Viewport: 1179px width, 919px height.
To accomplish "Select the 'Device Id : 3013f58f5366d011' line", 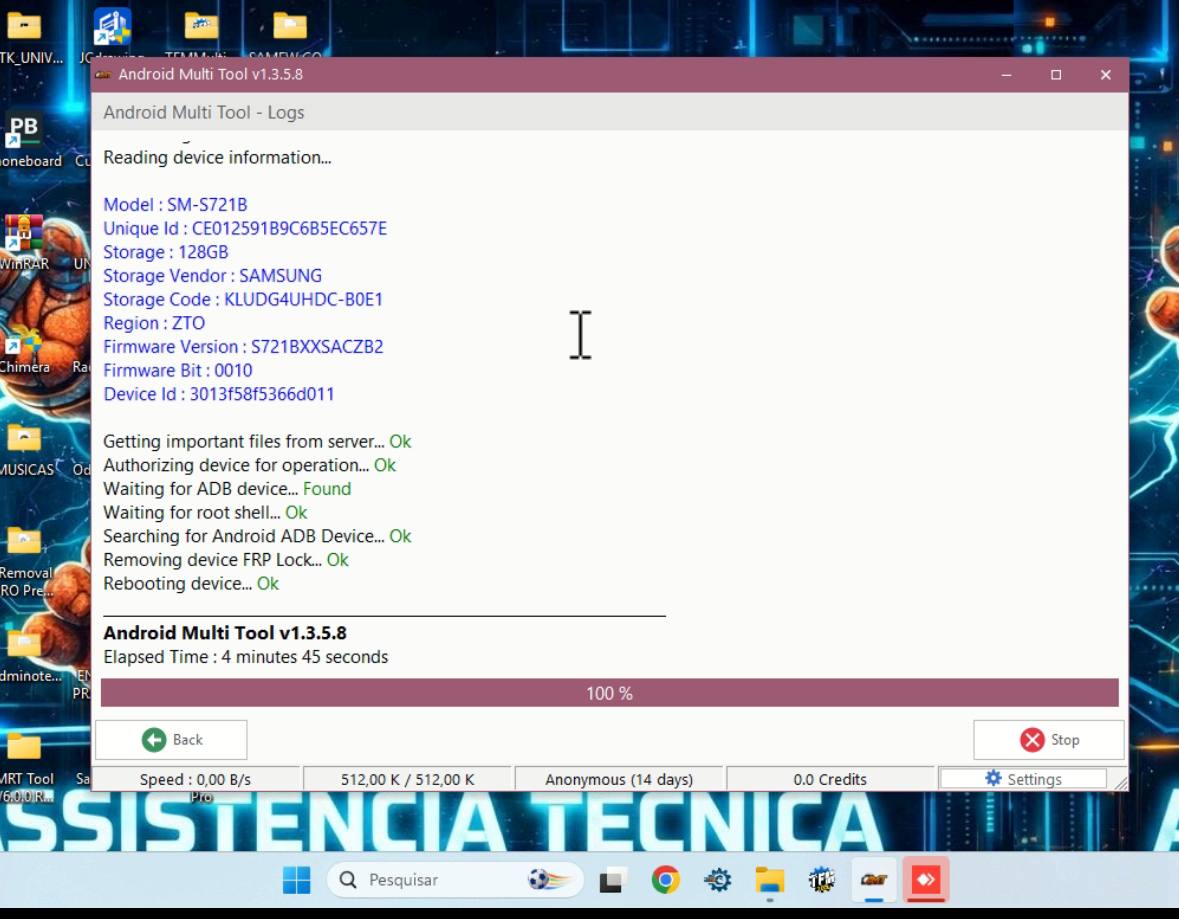I will coord(219,394).
